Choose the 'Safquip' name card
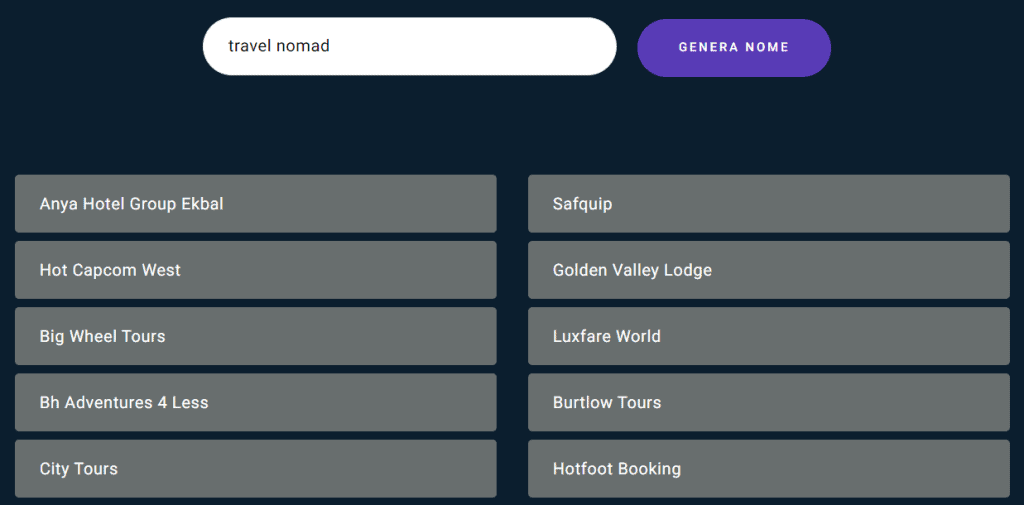 click(x=768, y=204)
